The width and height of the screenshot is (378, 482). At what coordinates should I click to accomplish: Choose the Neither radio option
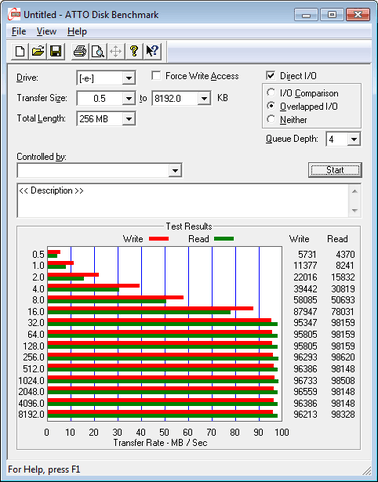pos(271,119)
